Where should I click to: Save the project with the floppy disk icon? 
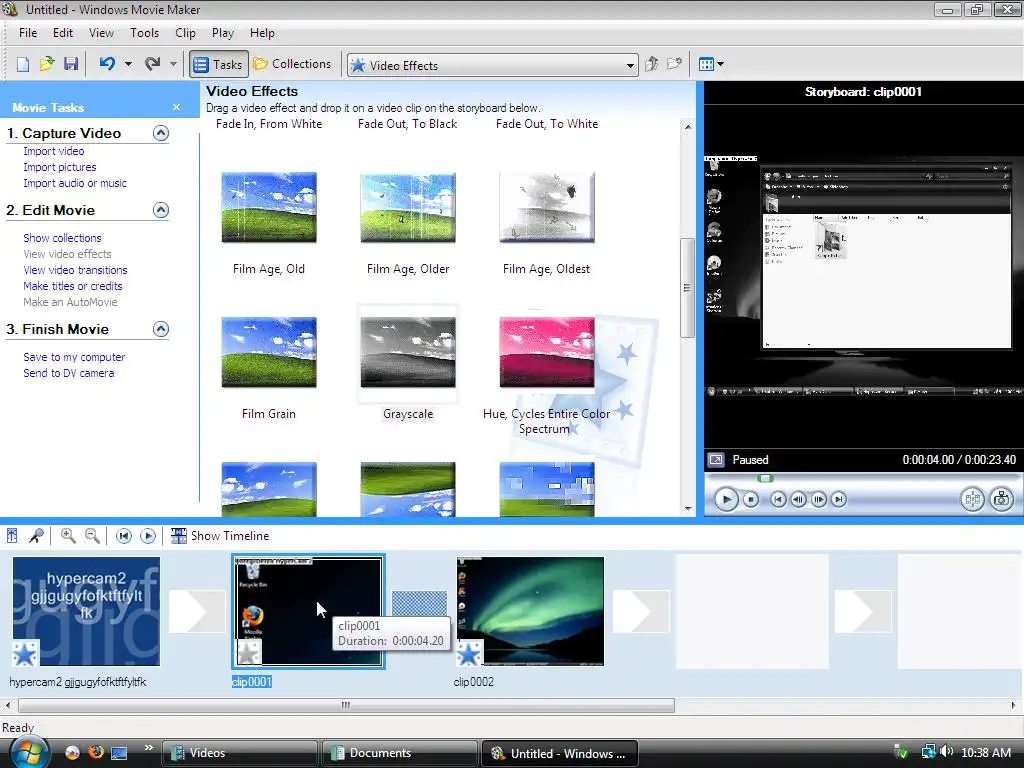pos(71,64)
